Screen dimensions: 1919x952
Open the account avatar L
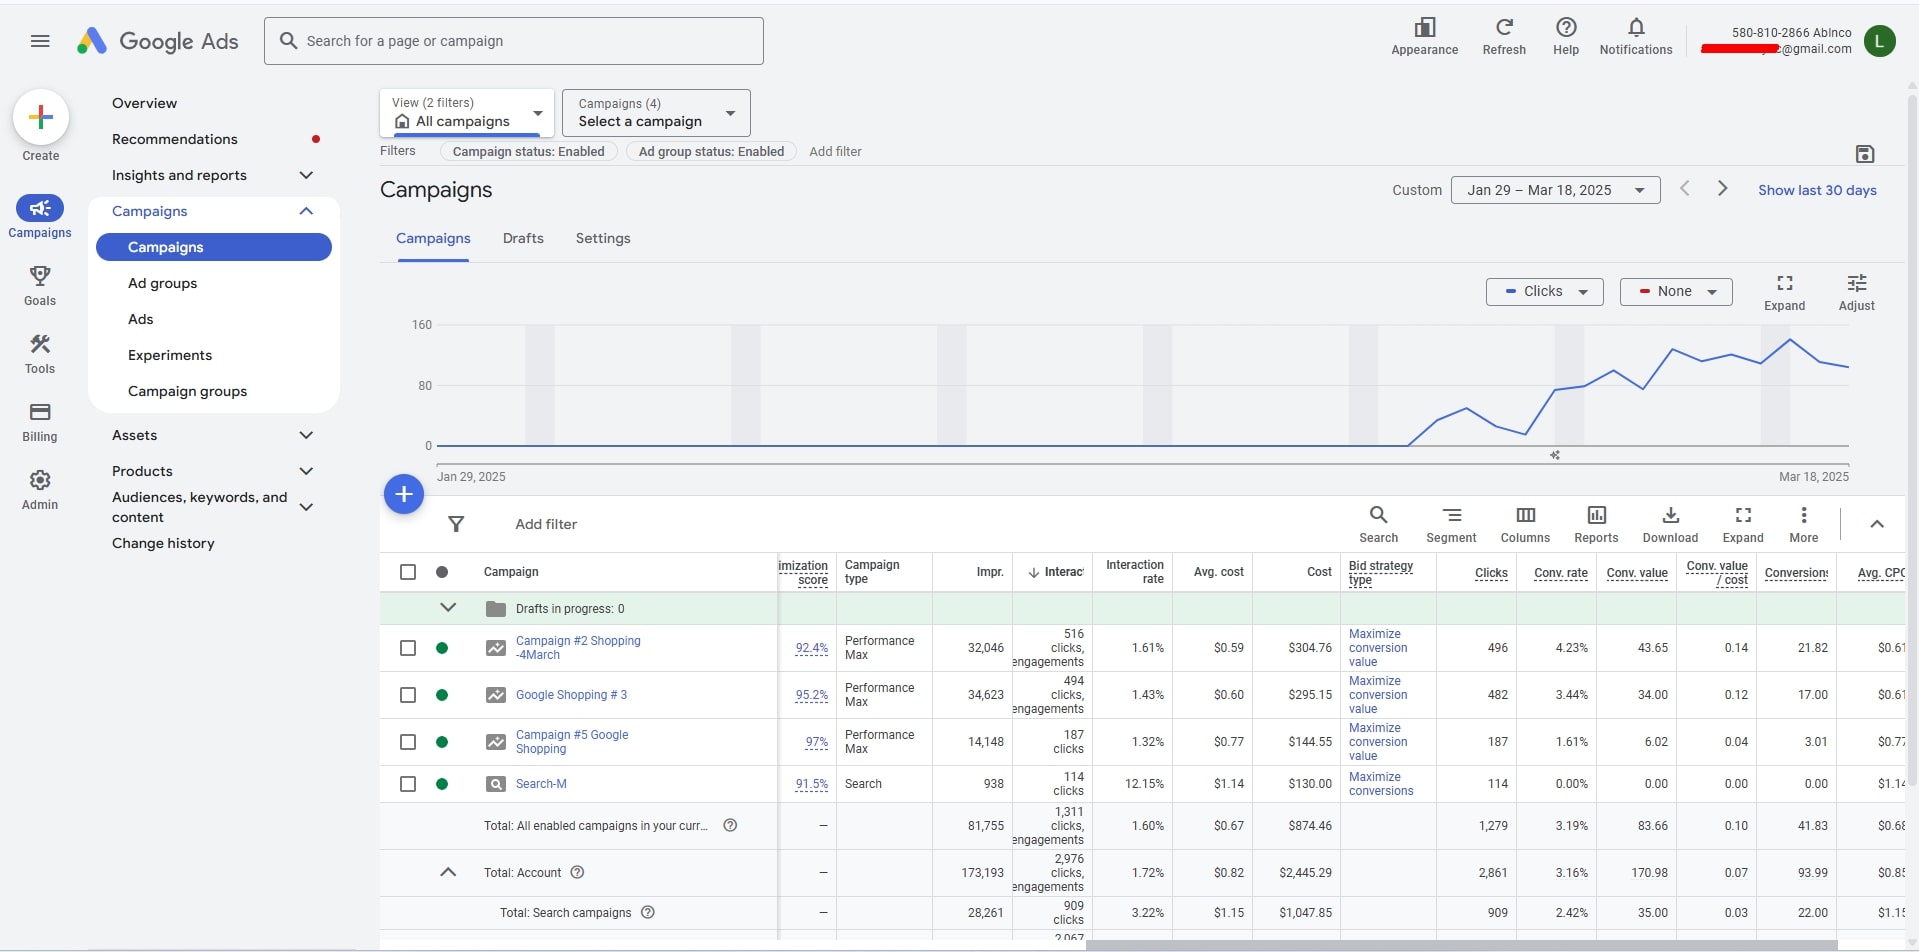click(1879, 41)
